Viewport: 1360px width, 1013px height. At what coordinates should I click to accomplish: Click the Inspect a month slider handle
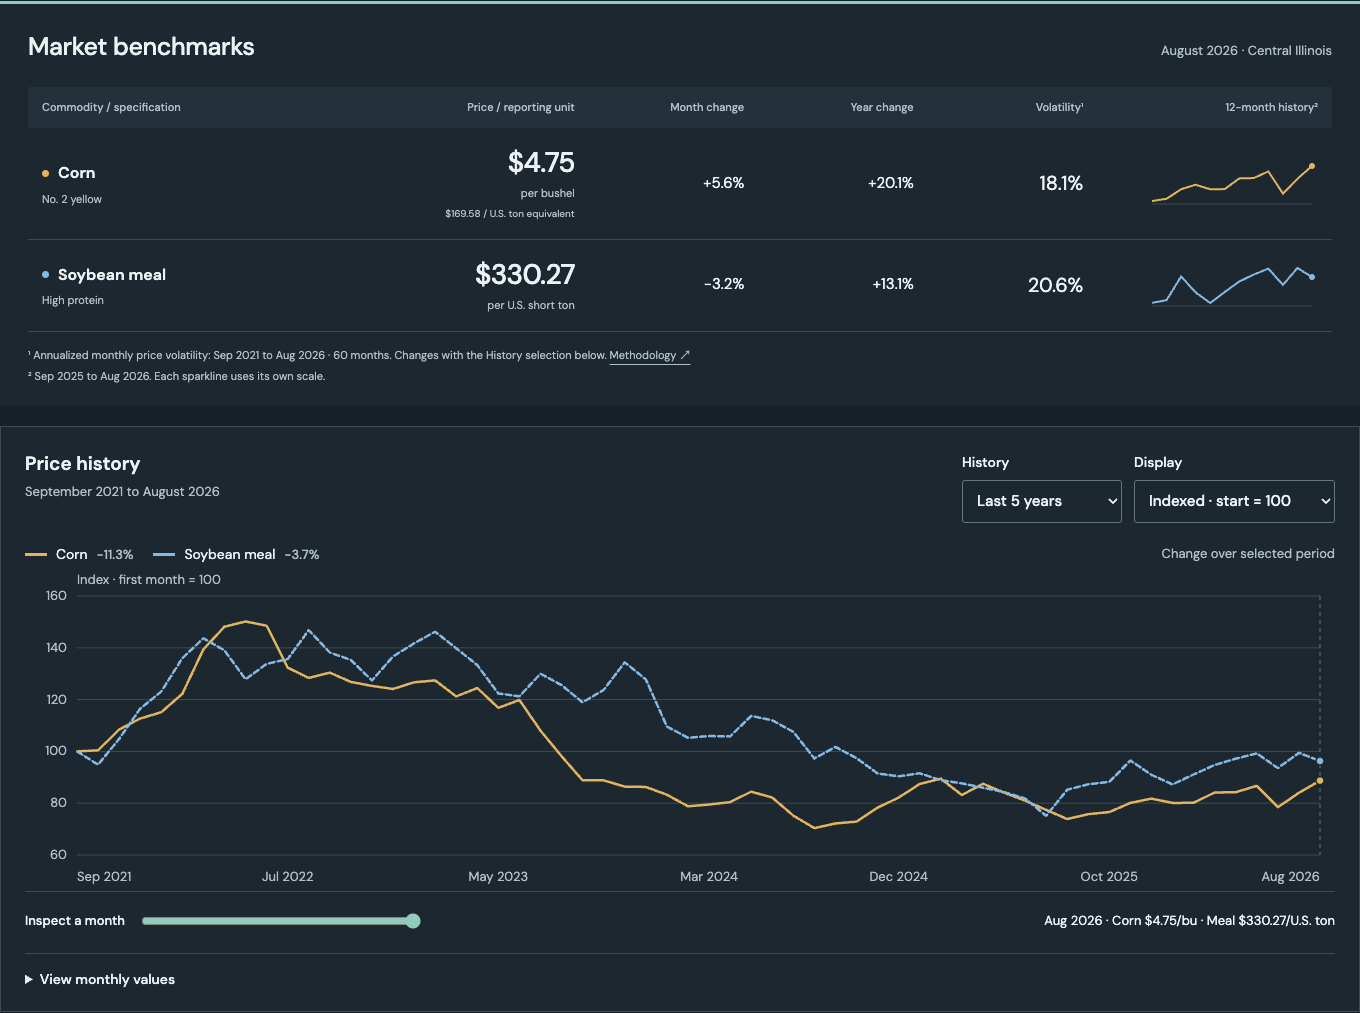tap(413, 921)
